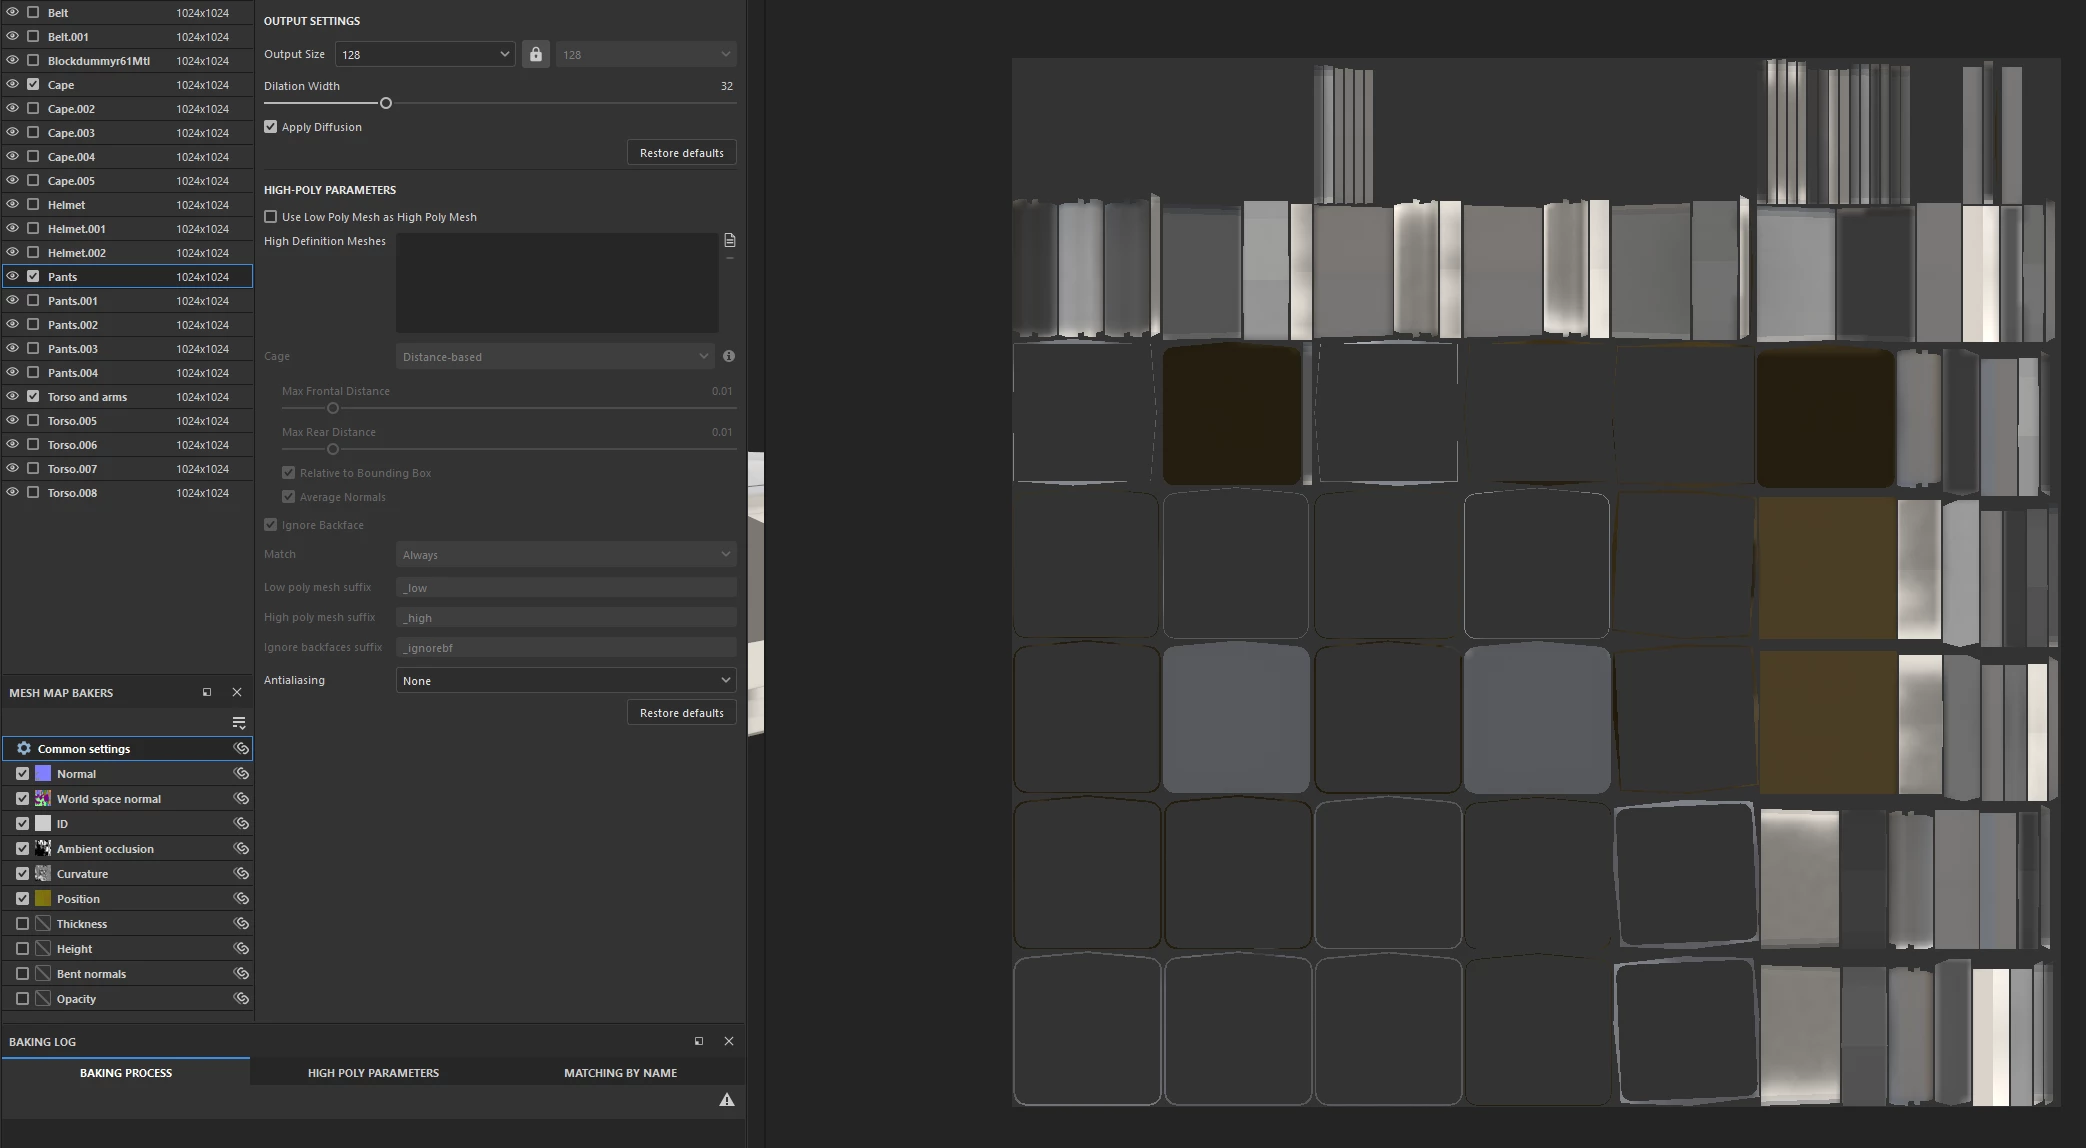
Task: Open the Cage Distance-based dropdown
Action: 555,356
